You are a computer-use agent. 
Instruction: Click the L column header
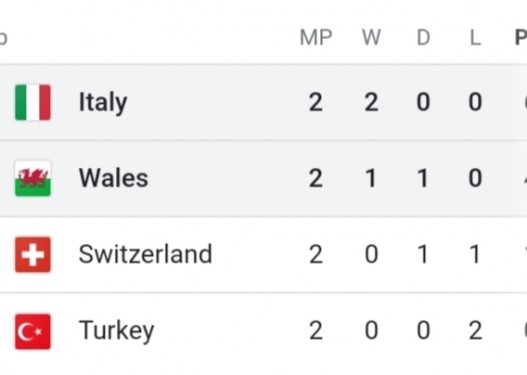pos(475,37)
